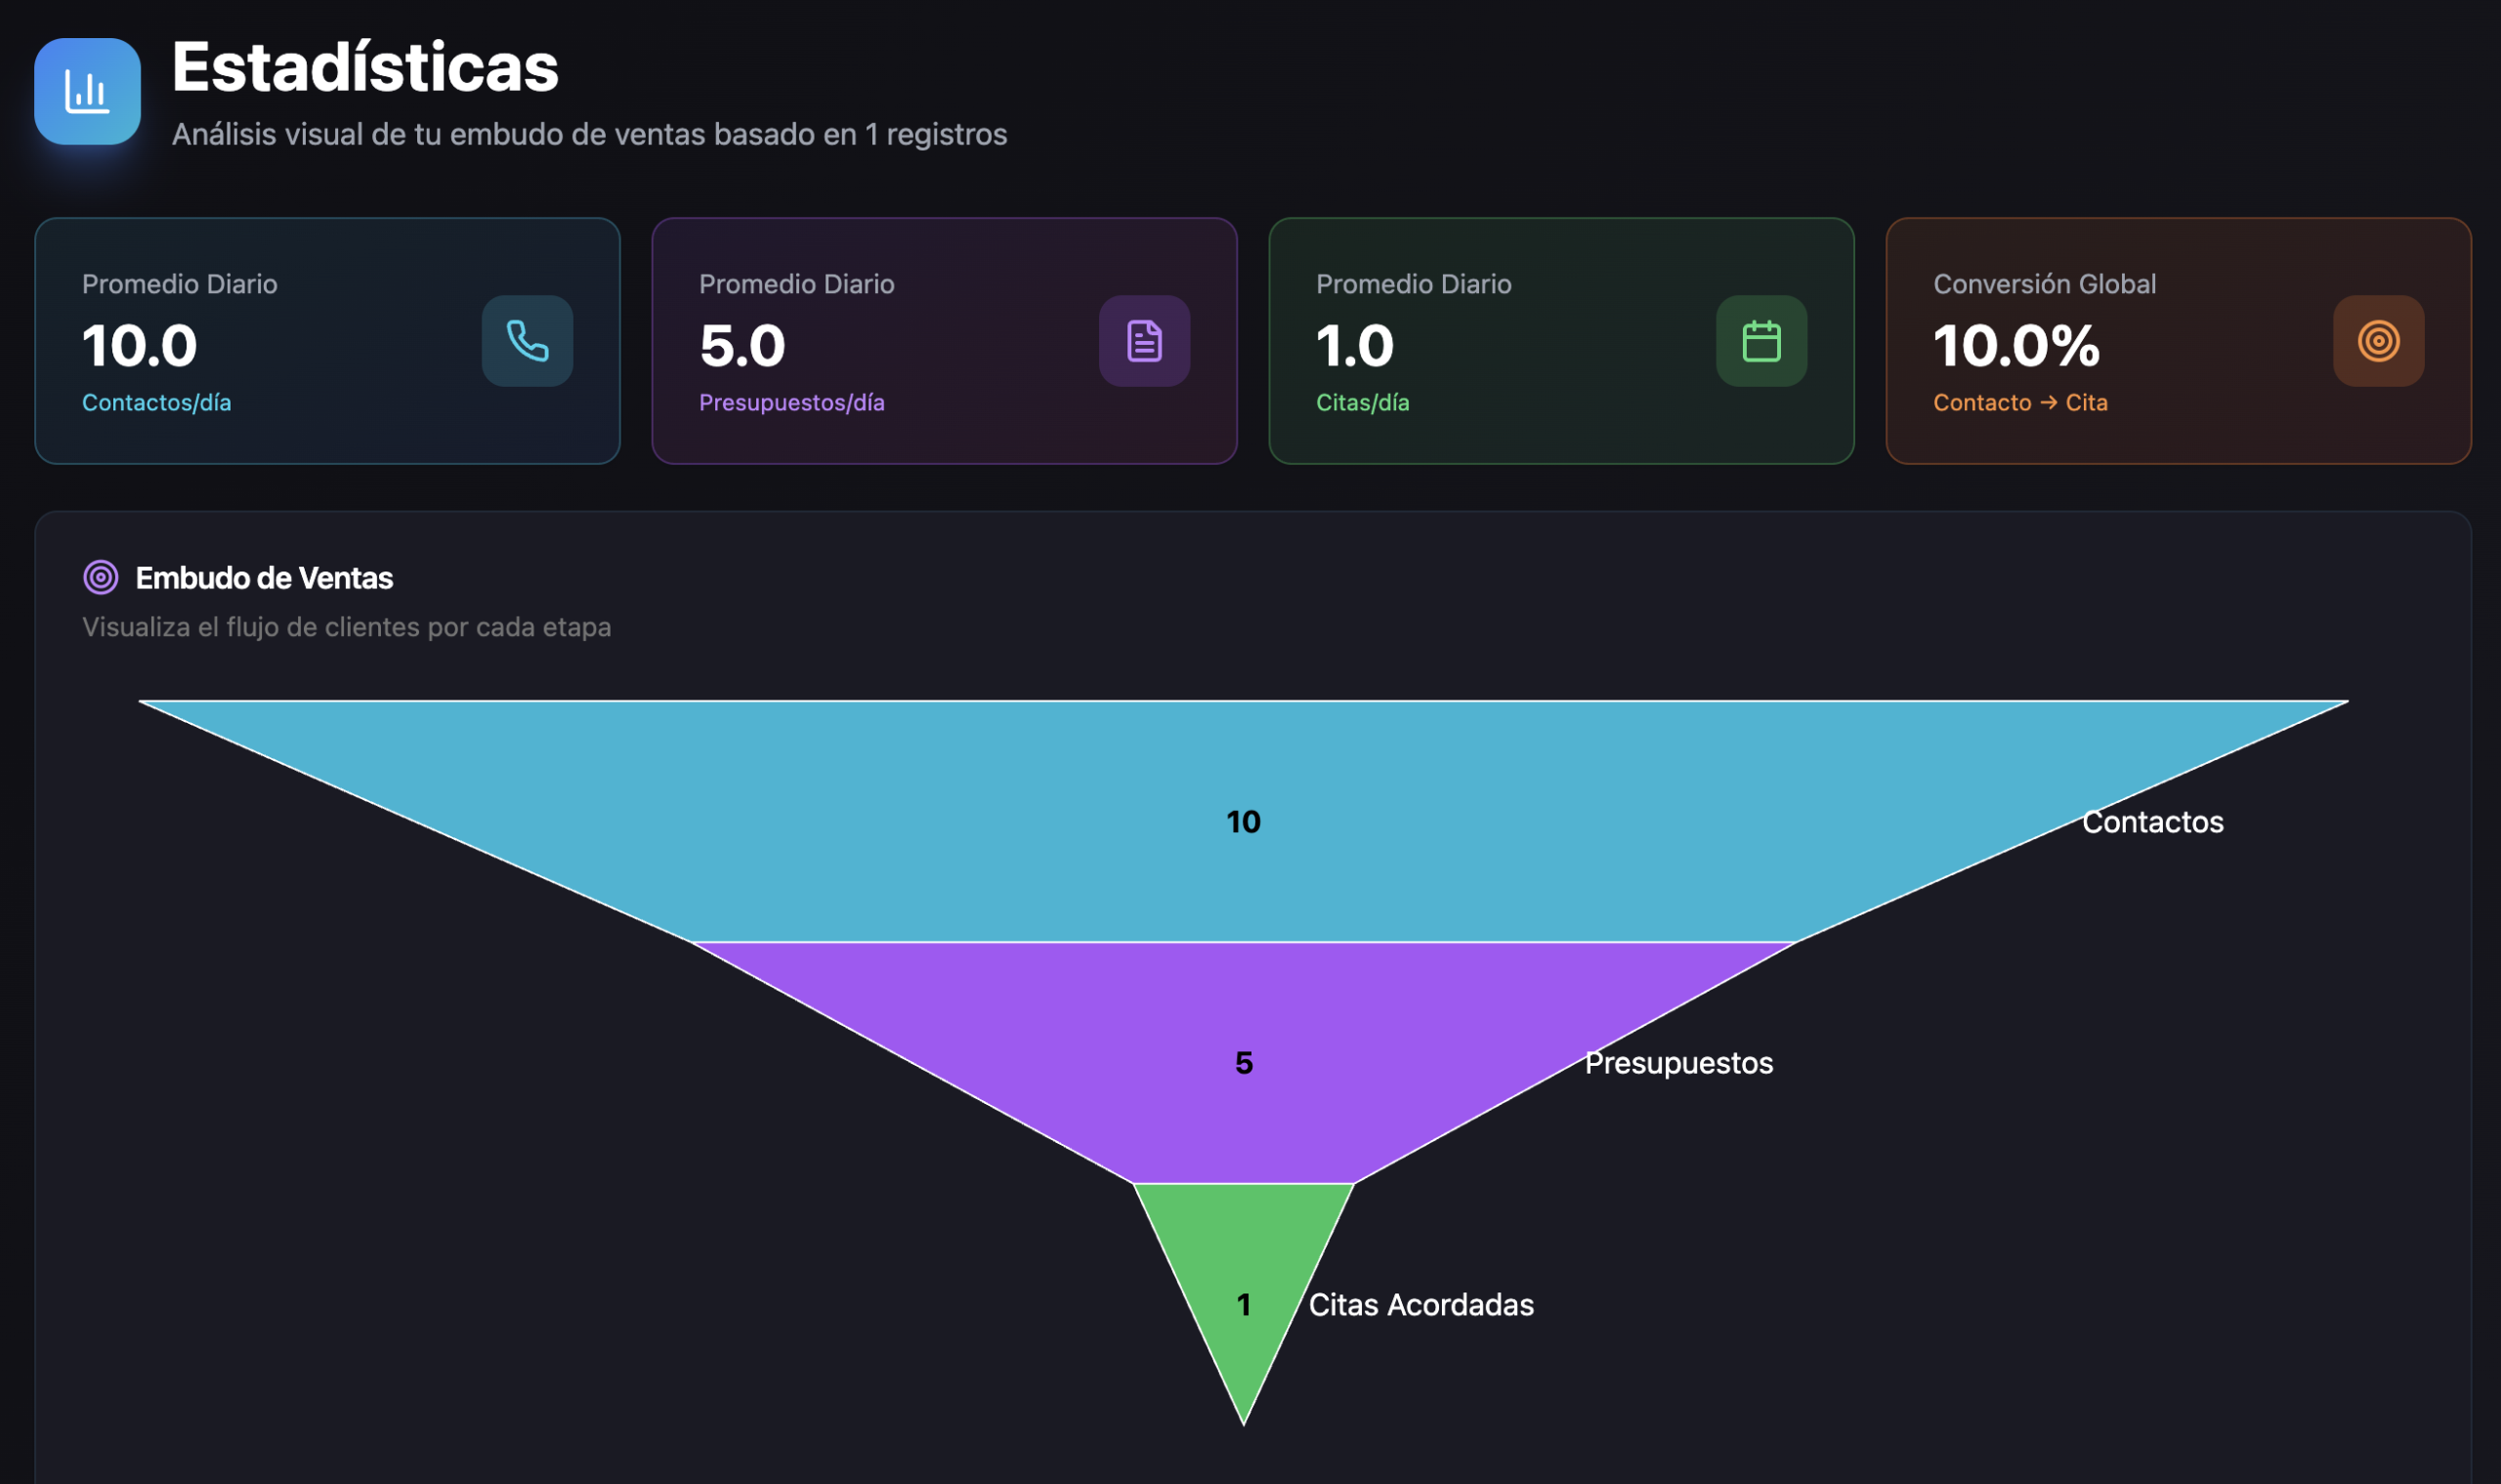This screenshot has width=2501, height=1484.
Task: Click the document icon in Presupuestos card
Action: [x=1144, y=341]
